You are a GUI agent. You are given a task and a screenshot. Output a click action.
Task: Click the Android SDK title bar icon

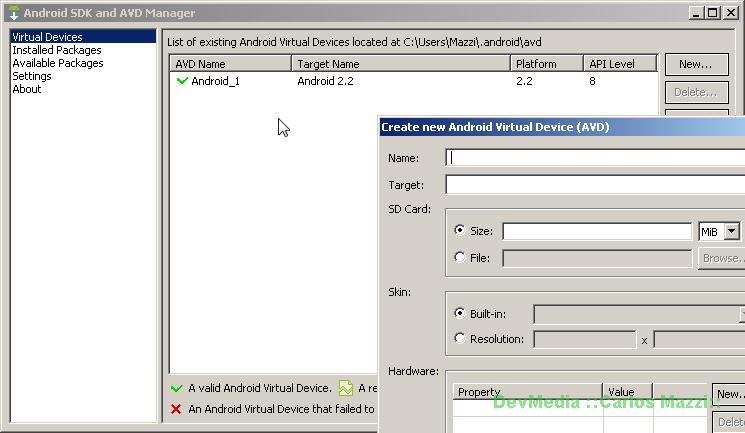(x=12, y=13)
